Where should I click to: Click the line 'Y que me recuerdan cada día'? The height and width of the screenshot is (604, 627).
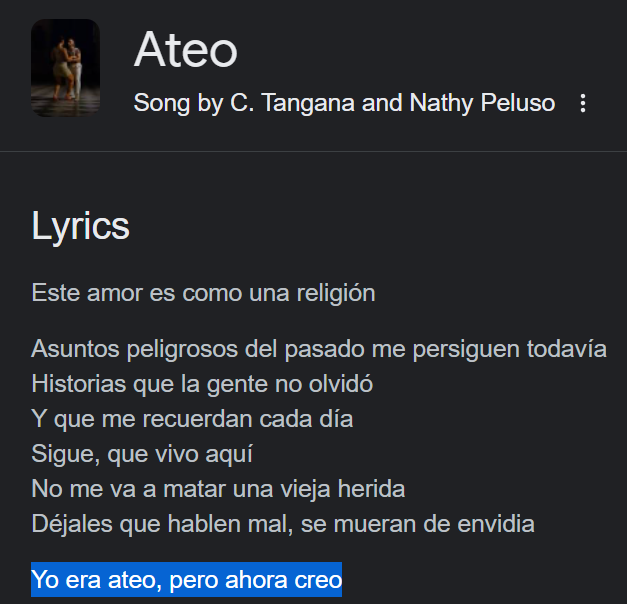coord(192,418)
